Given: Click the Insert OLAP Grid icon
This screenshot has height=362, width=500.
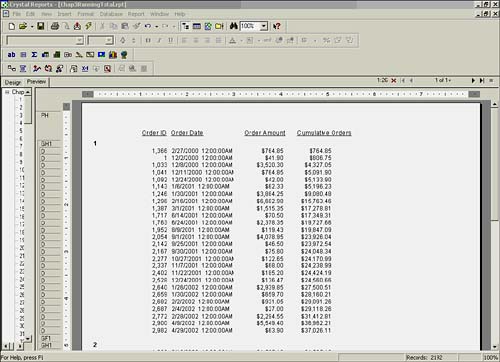Looking at the screenshot, I should click(x=57, y=55).
